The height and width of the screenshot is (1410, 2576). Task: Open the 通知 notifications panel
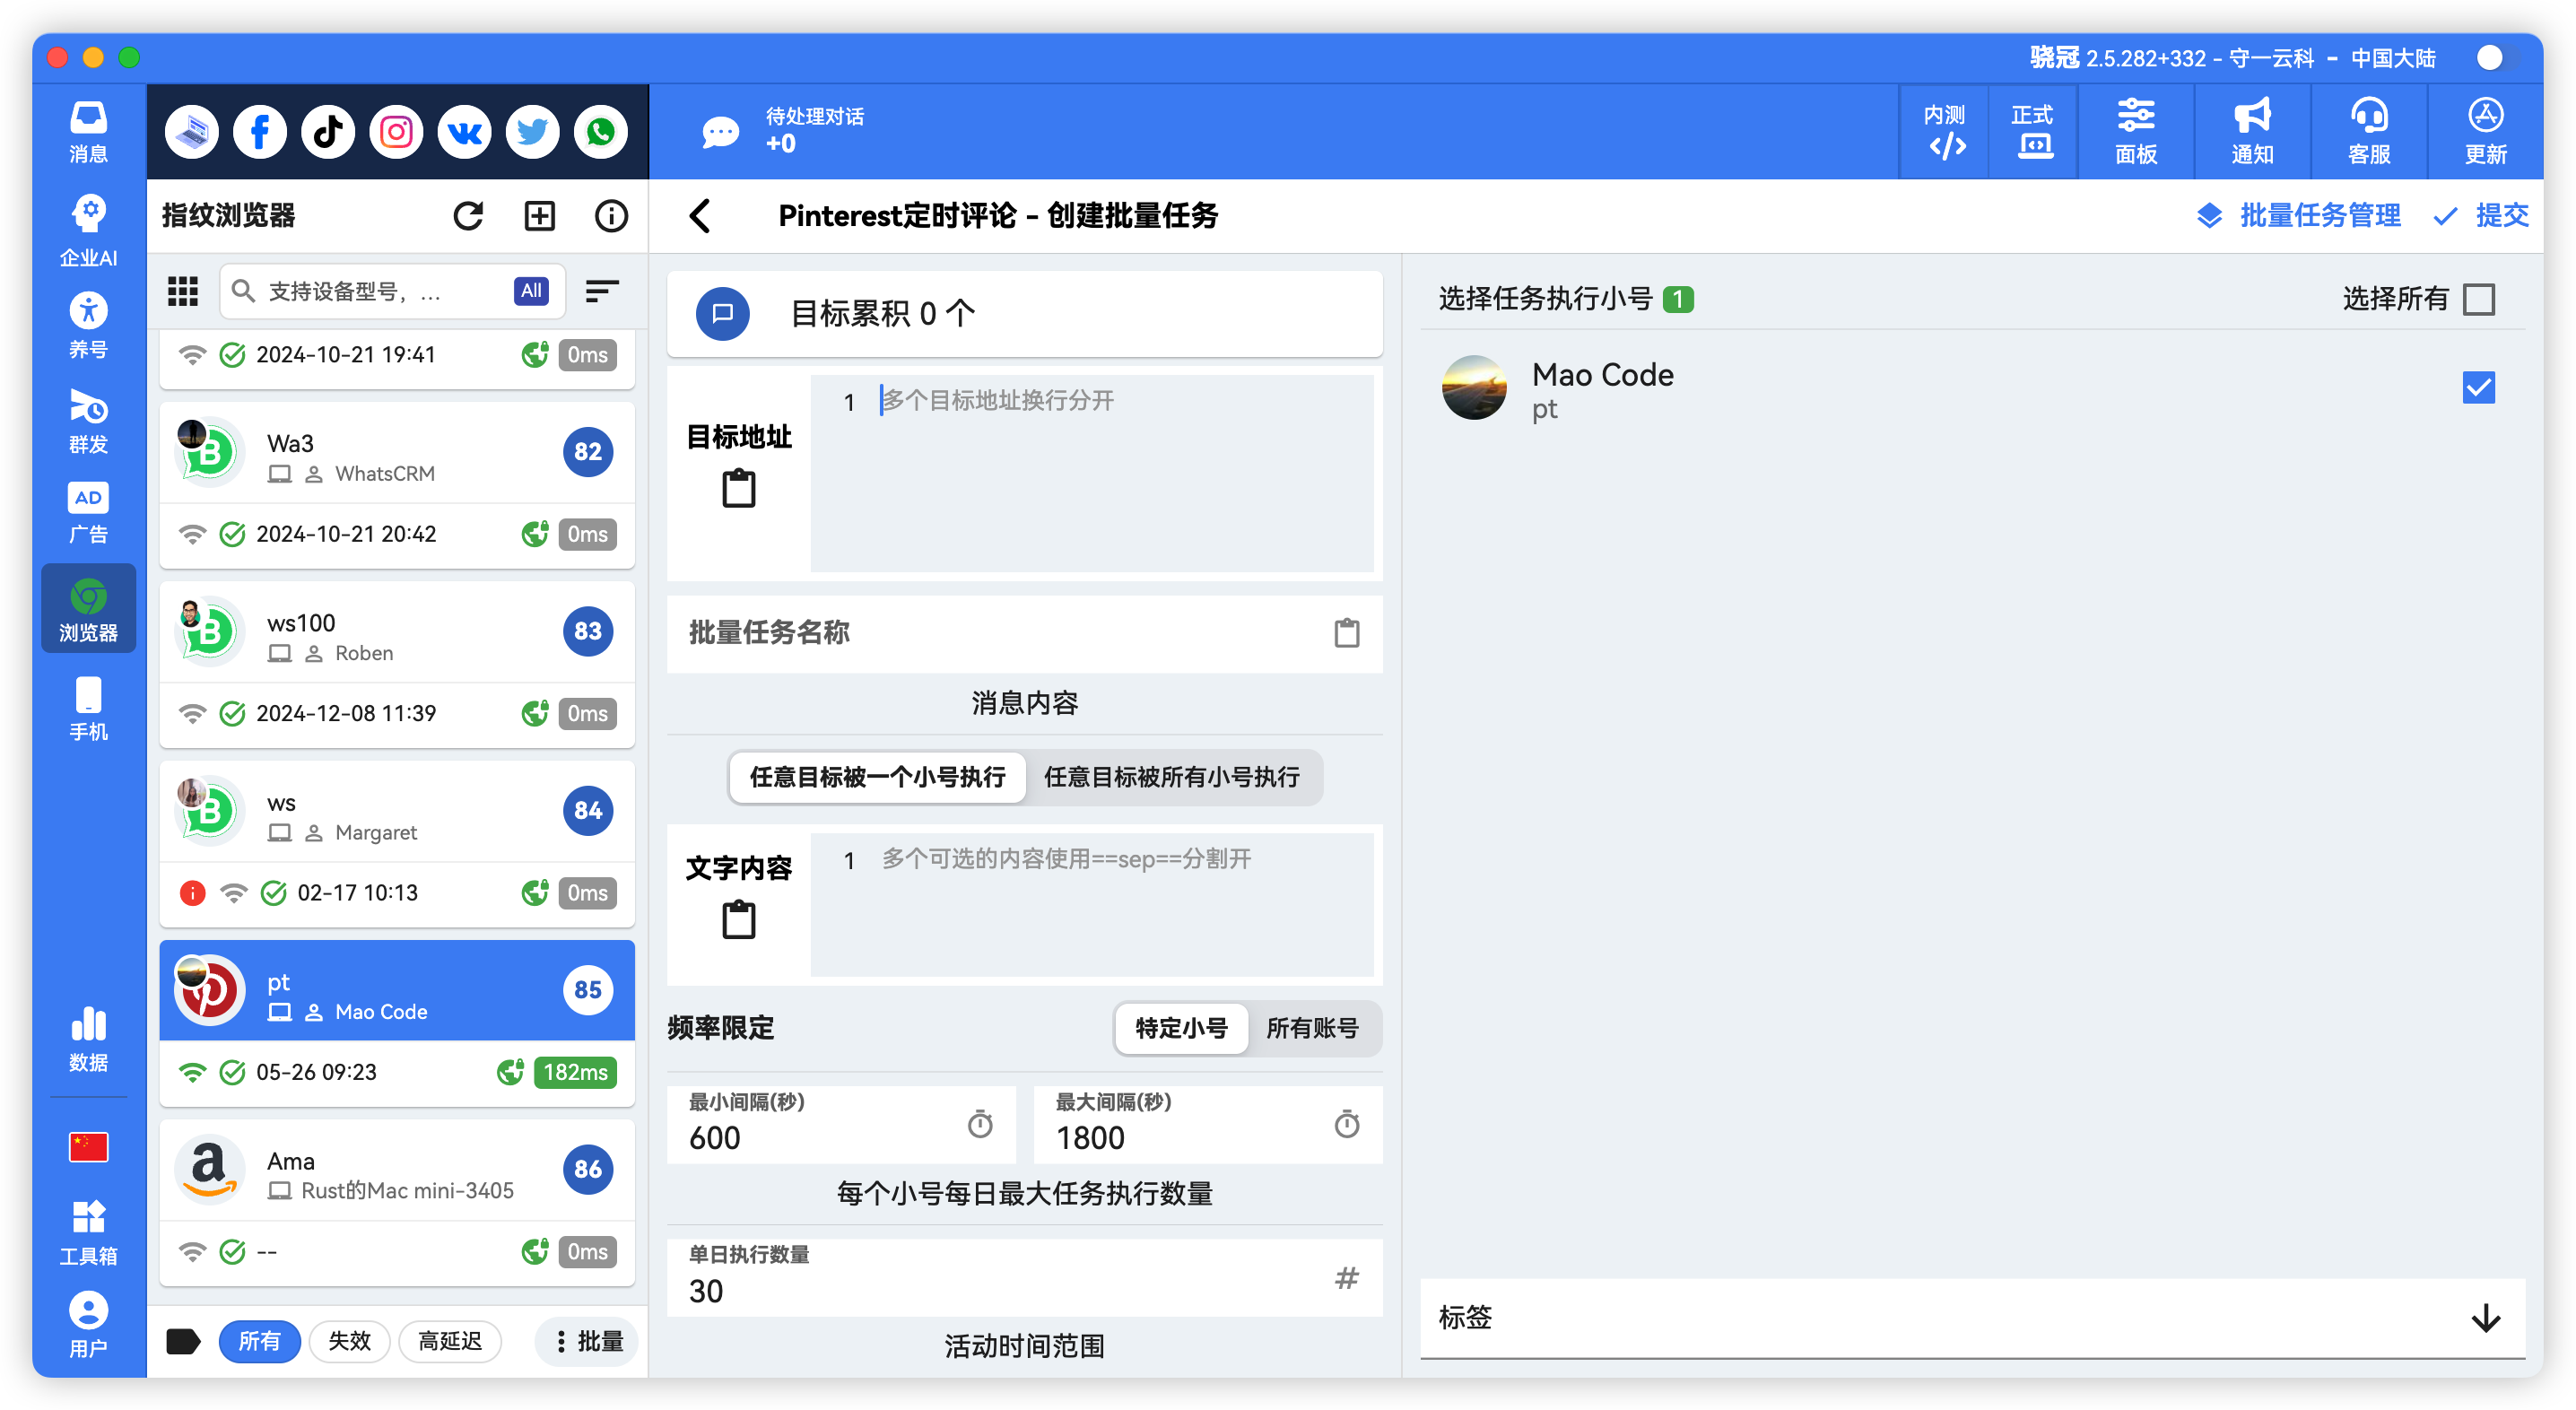coord(2250,131)
